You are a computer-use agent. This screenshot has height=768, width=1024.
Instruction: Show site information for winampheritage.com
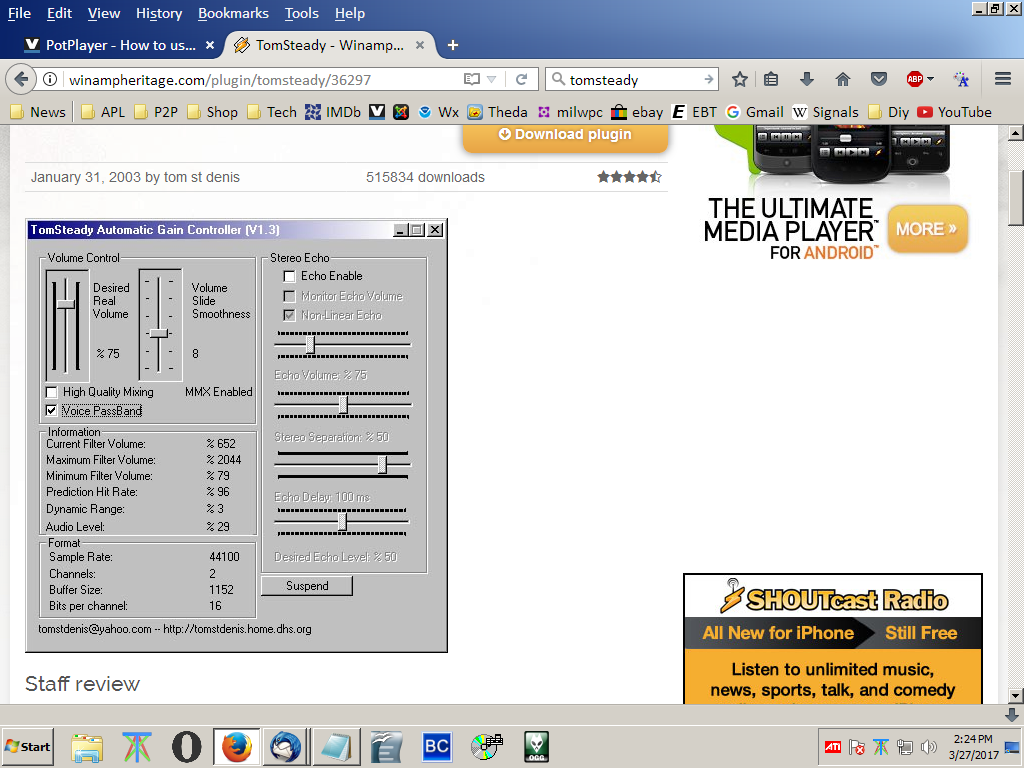pos(50,80)
